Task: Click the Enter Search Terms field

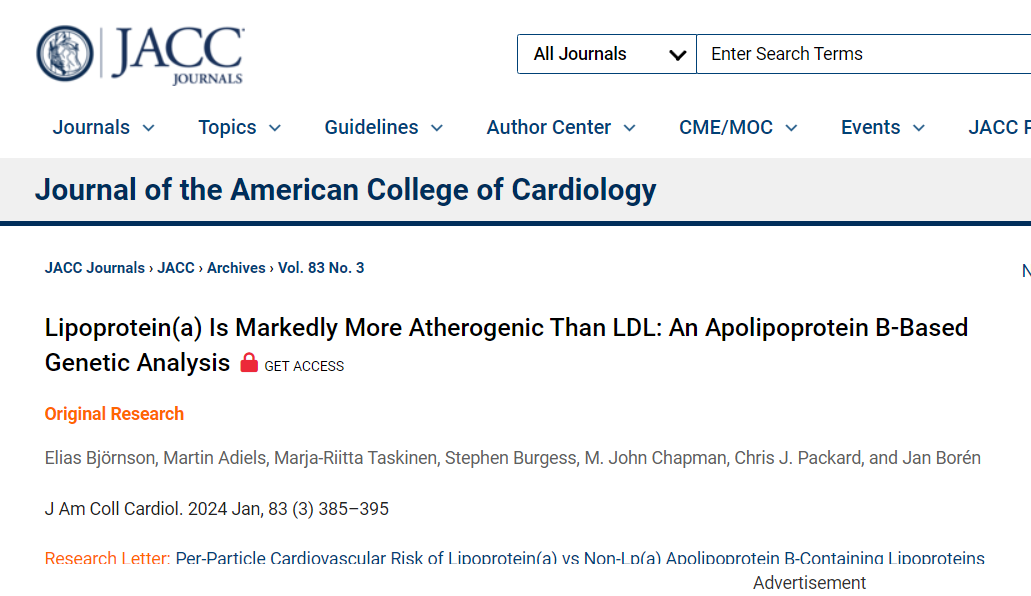Action: click(x=863, y=54)
